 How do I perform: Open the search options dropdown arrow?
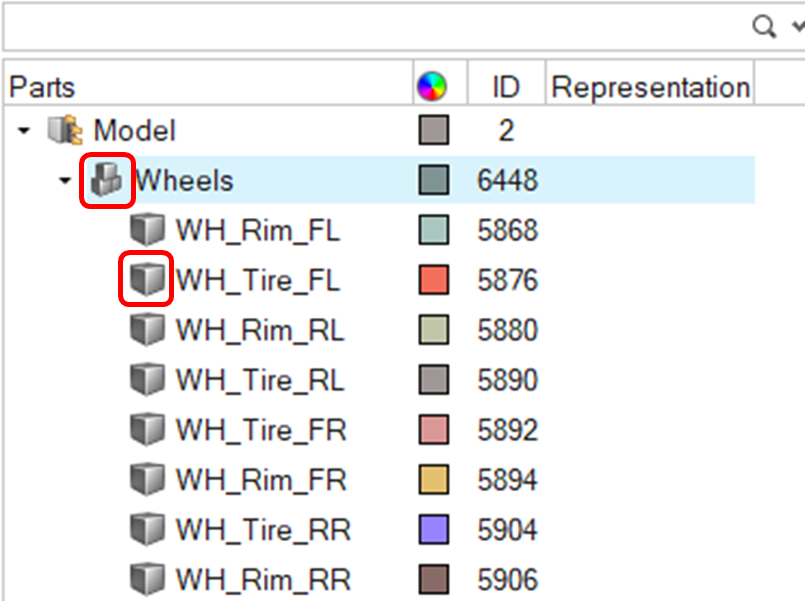click(x=798, y=26)
